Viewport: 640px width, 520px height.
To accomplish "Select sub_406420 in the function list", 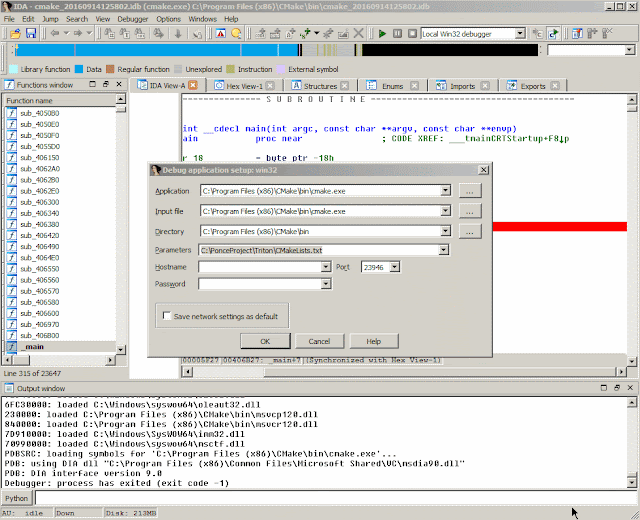I will (x=40, y=236).
